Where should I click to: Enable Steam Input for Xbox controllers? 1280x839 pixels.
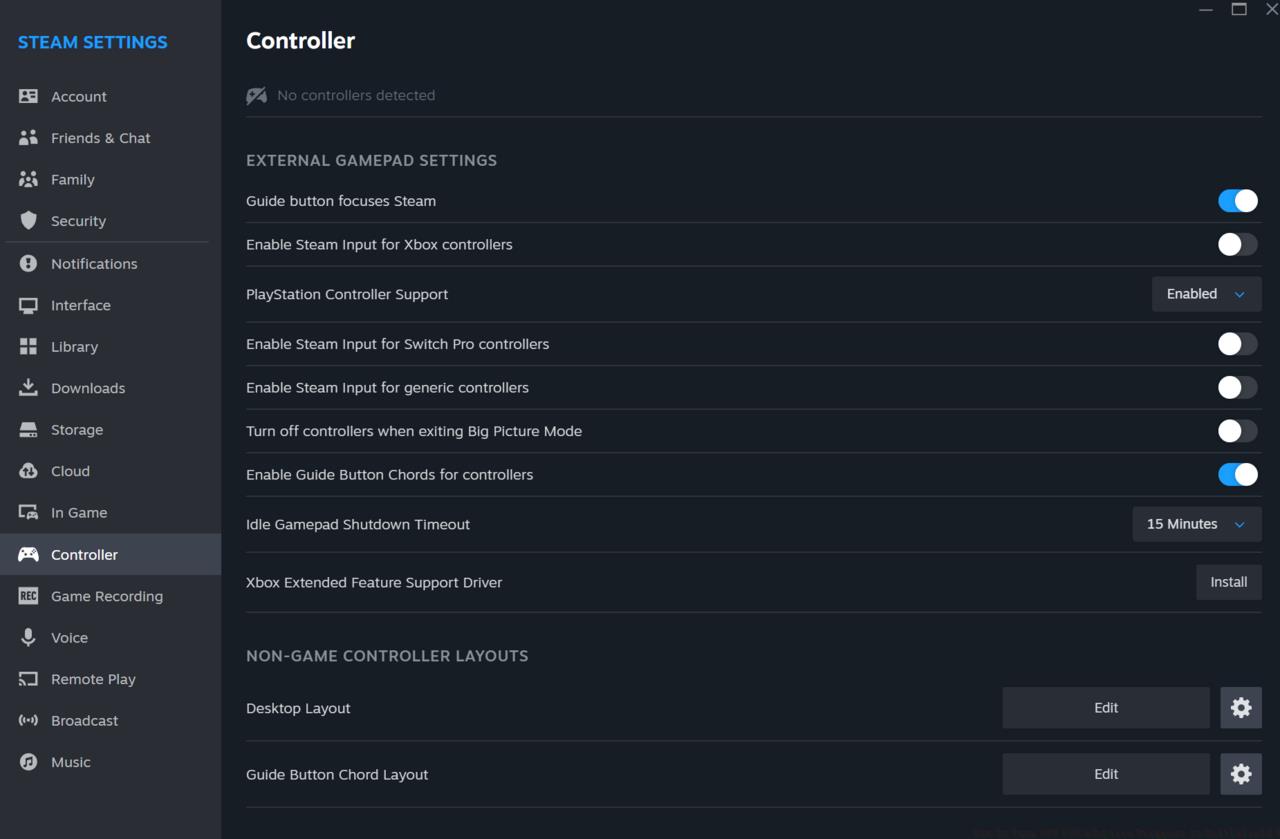coord(1237,244)
